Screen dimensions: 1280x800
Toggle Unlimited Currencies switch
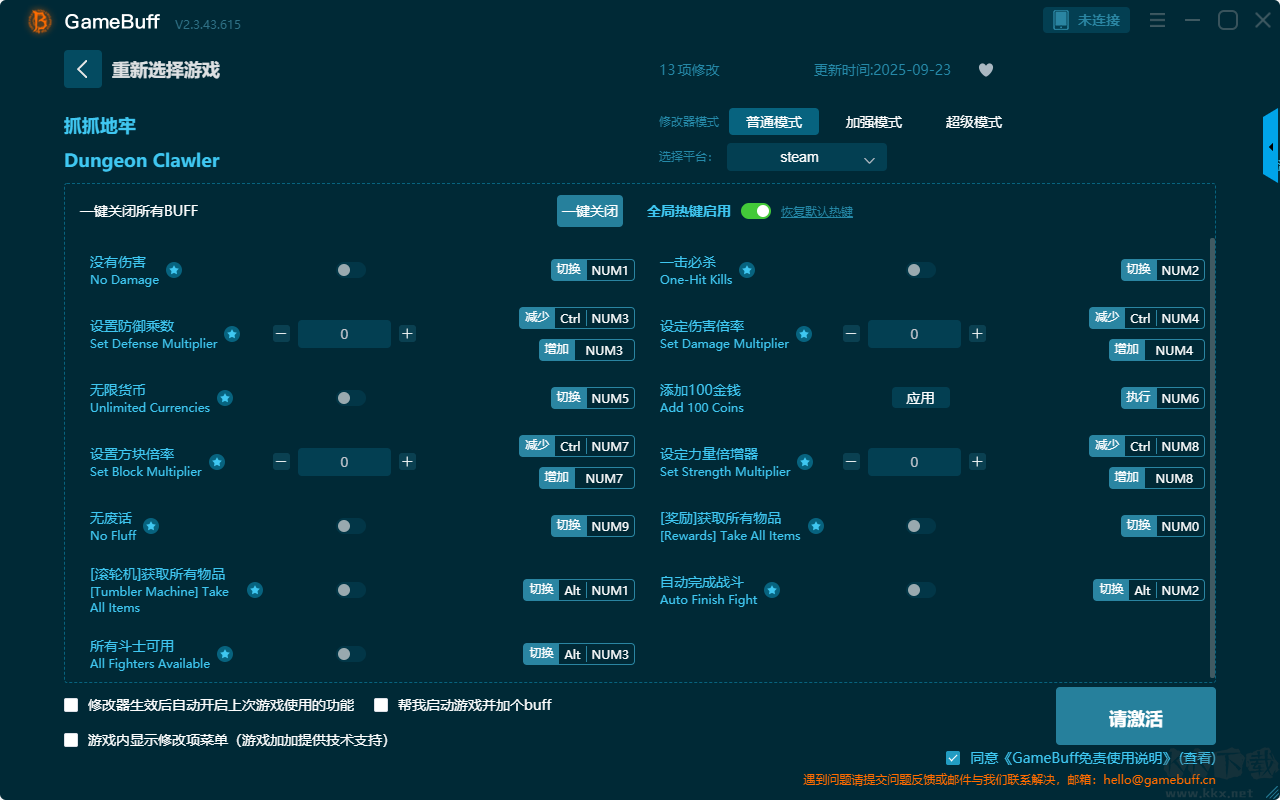(x=351, y=398)
